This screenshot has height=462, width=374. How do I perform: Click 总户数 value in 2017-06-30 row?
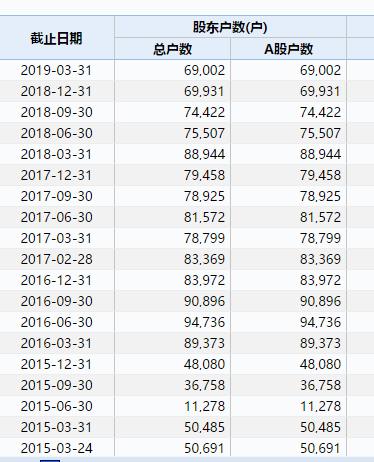coord(204,217)
